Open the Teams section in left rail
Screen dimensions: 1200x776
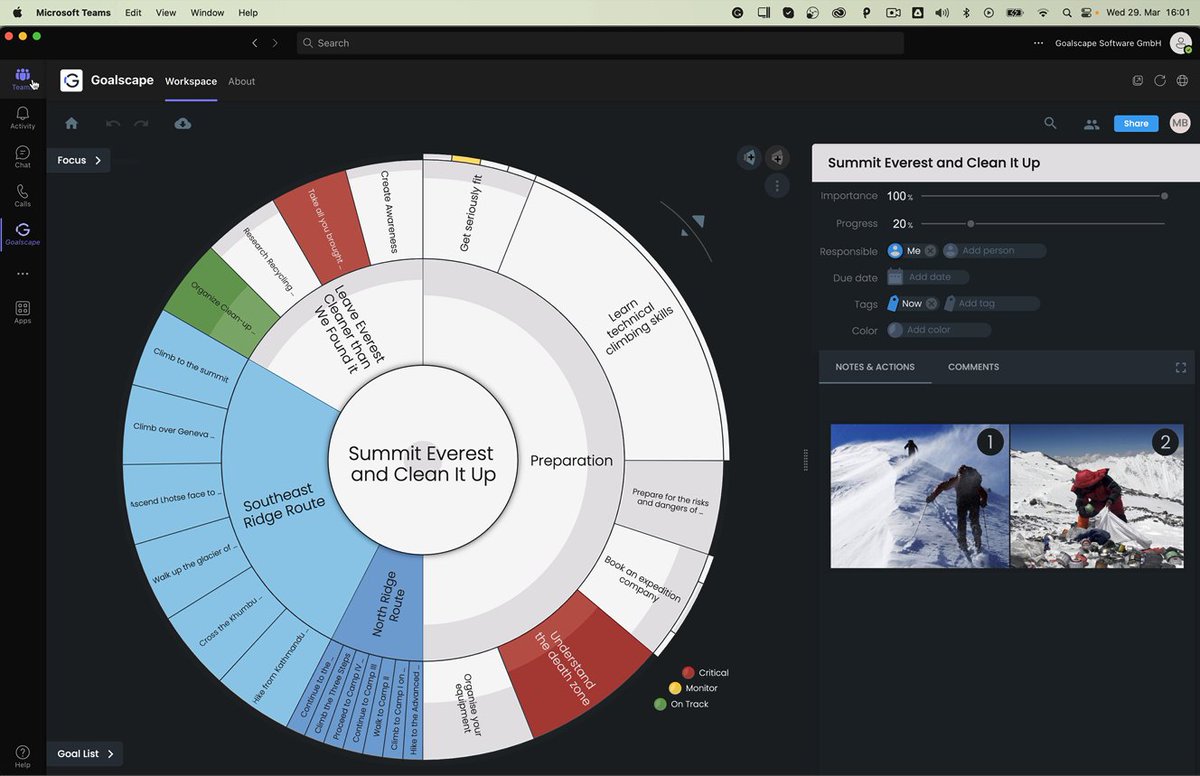coord(22,79)
